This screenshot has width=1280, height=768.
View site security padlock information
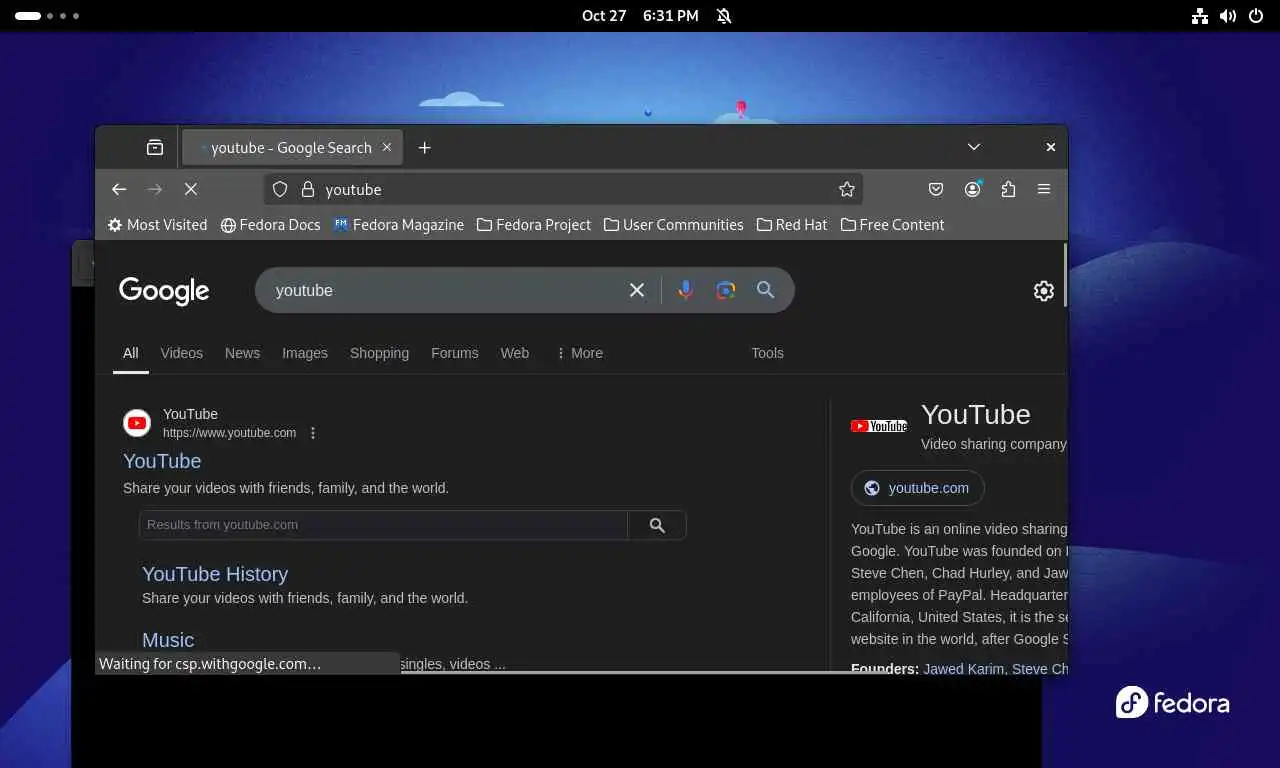tap(308, 189)
